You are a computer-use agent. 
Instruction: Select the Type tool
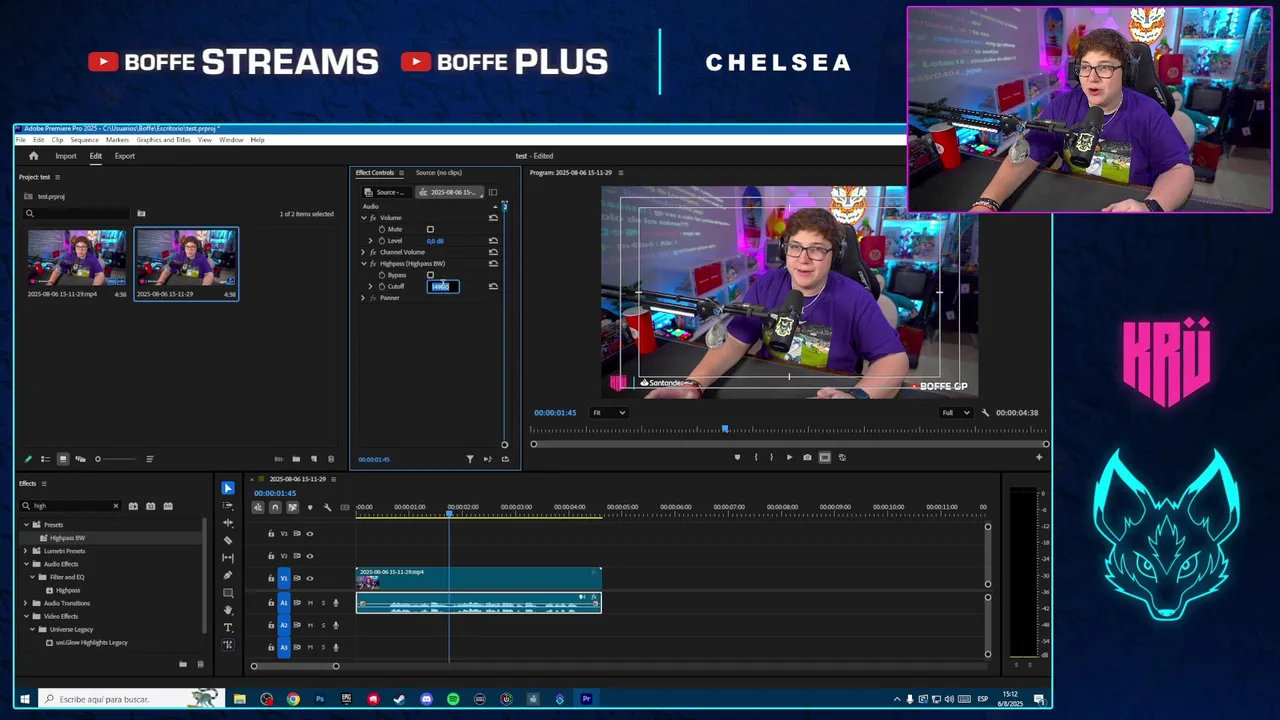point(228,627)
